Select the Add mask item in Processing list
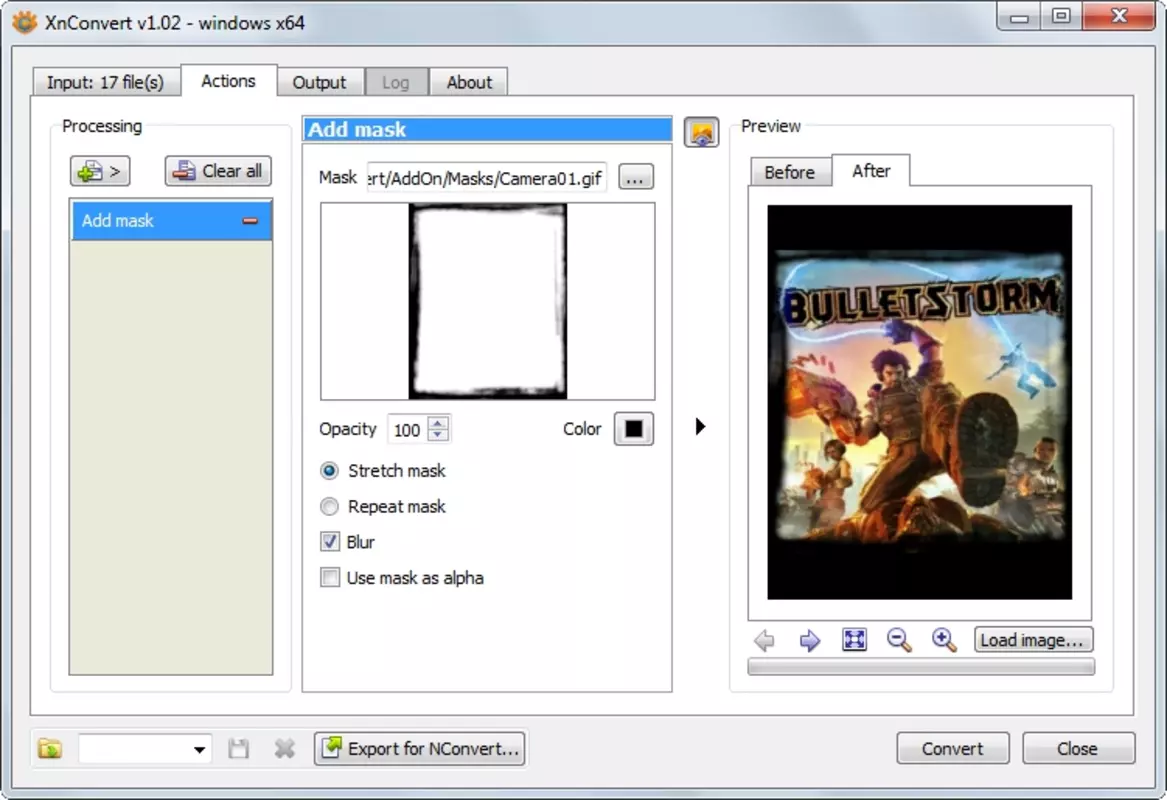1167x800 pixels. [x=172, y=221]
